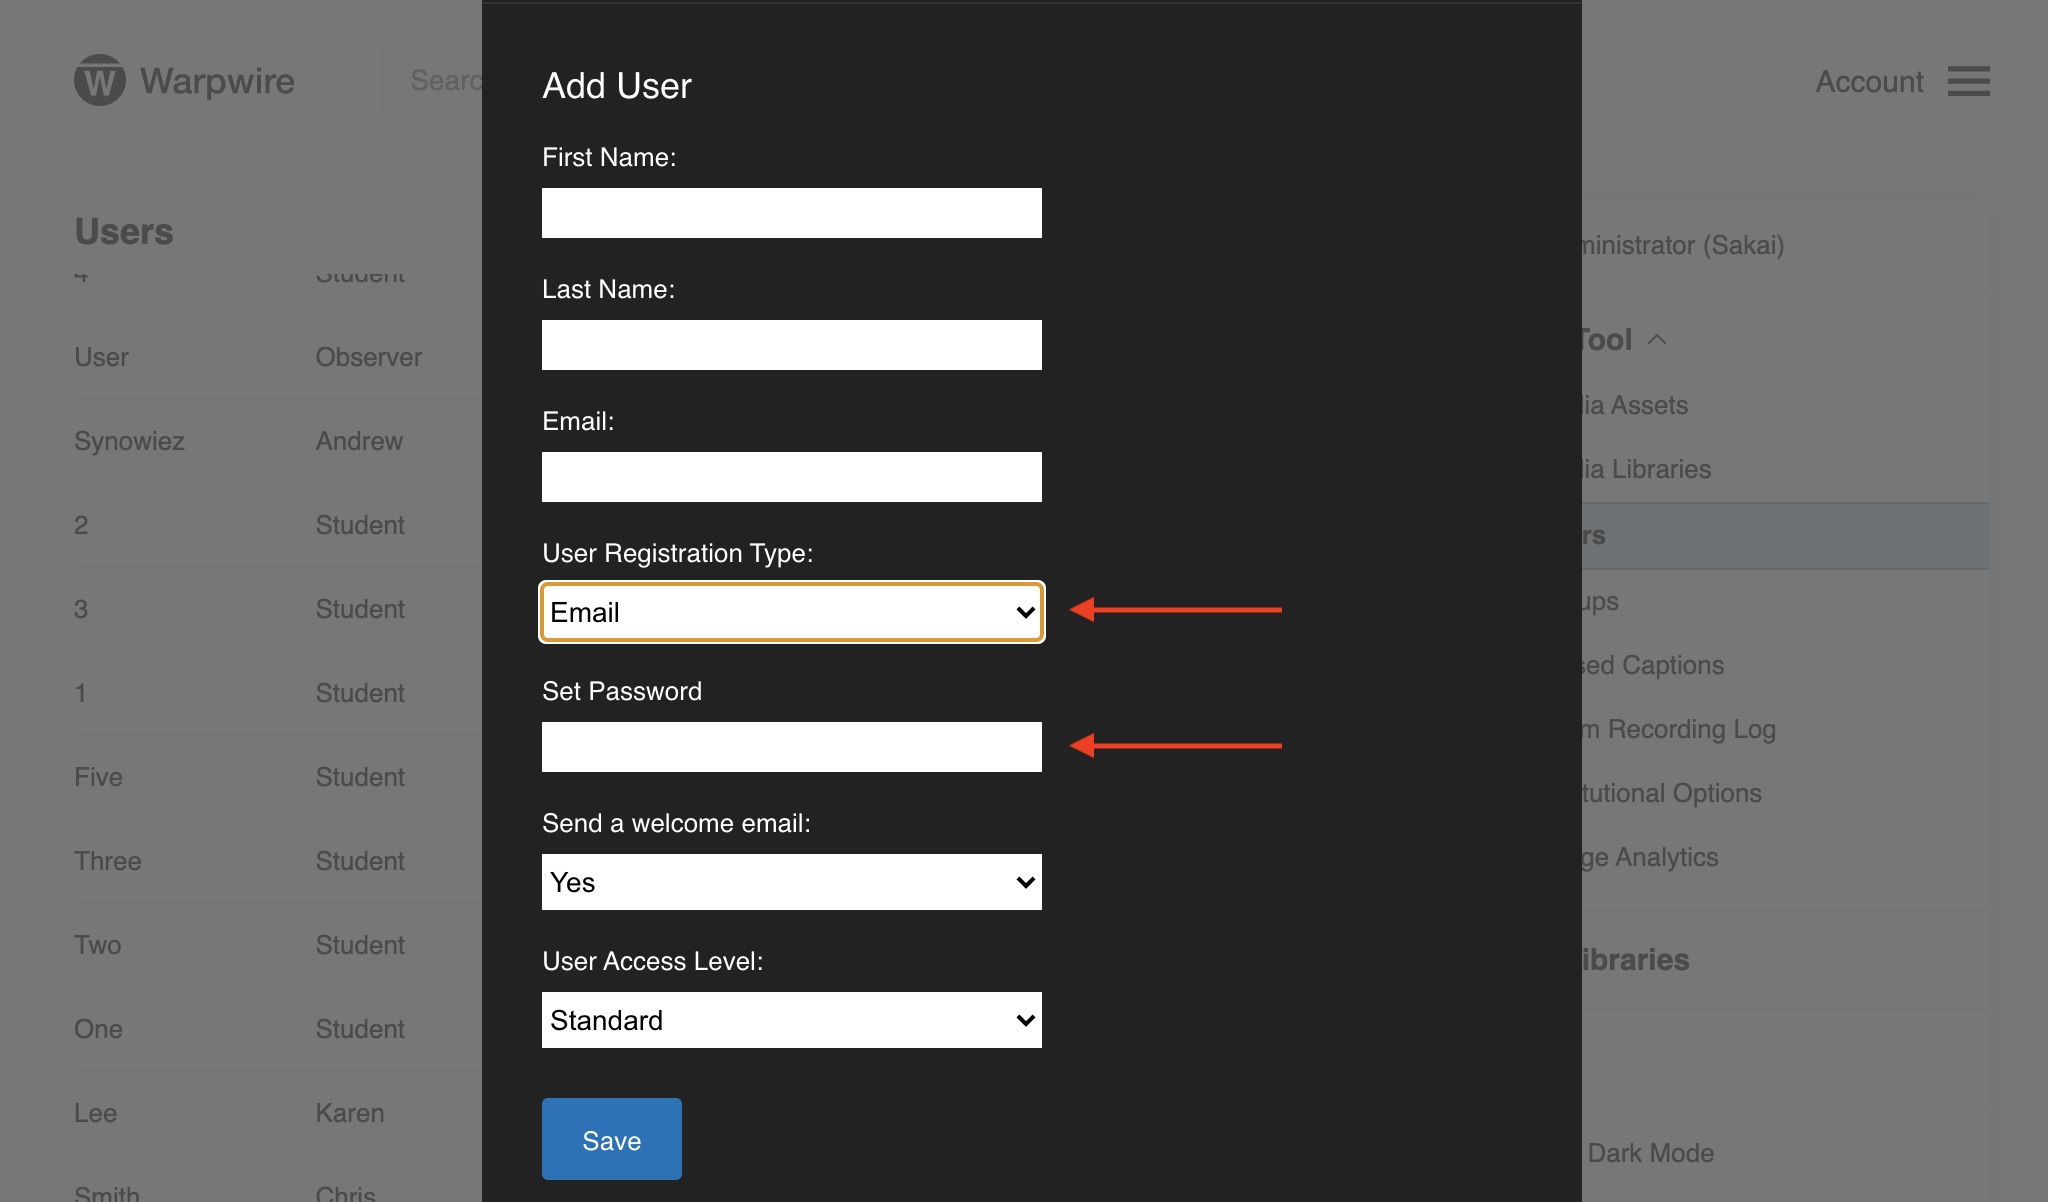The height and width of the screenshot is (1202, 2048).
Task: Open the hamburger menu icon
Action: click(1968, 81)
